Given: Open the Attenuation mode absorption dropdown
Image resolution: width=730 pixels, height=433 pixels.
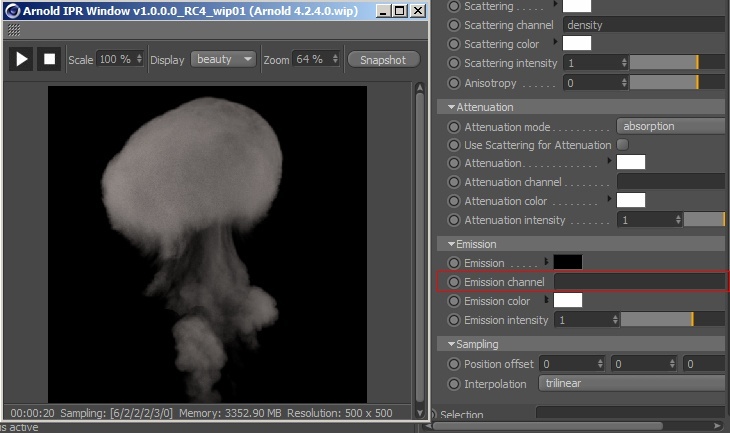Looking at the screenshot, I should [x=673, y=126].
